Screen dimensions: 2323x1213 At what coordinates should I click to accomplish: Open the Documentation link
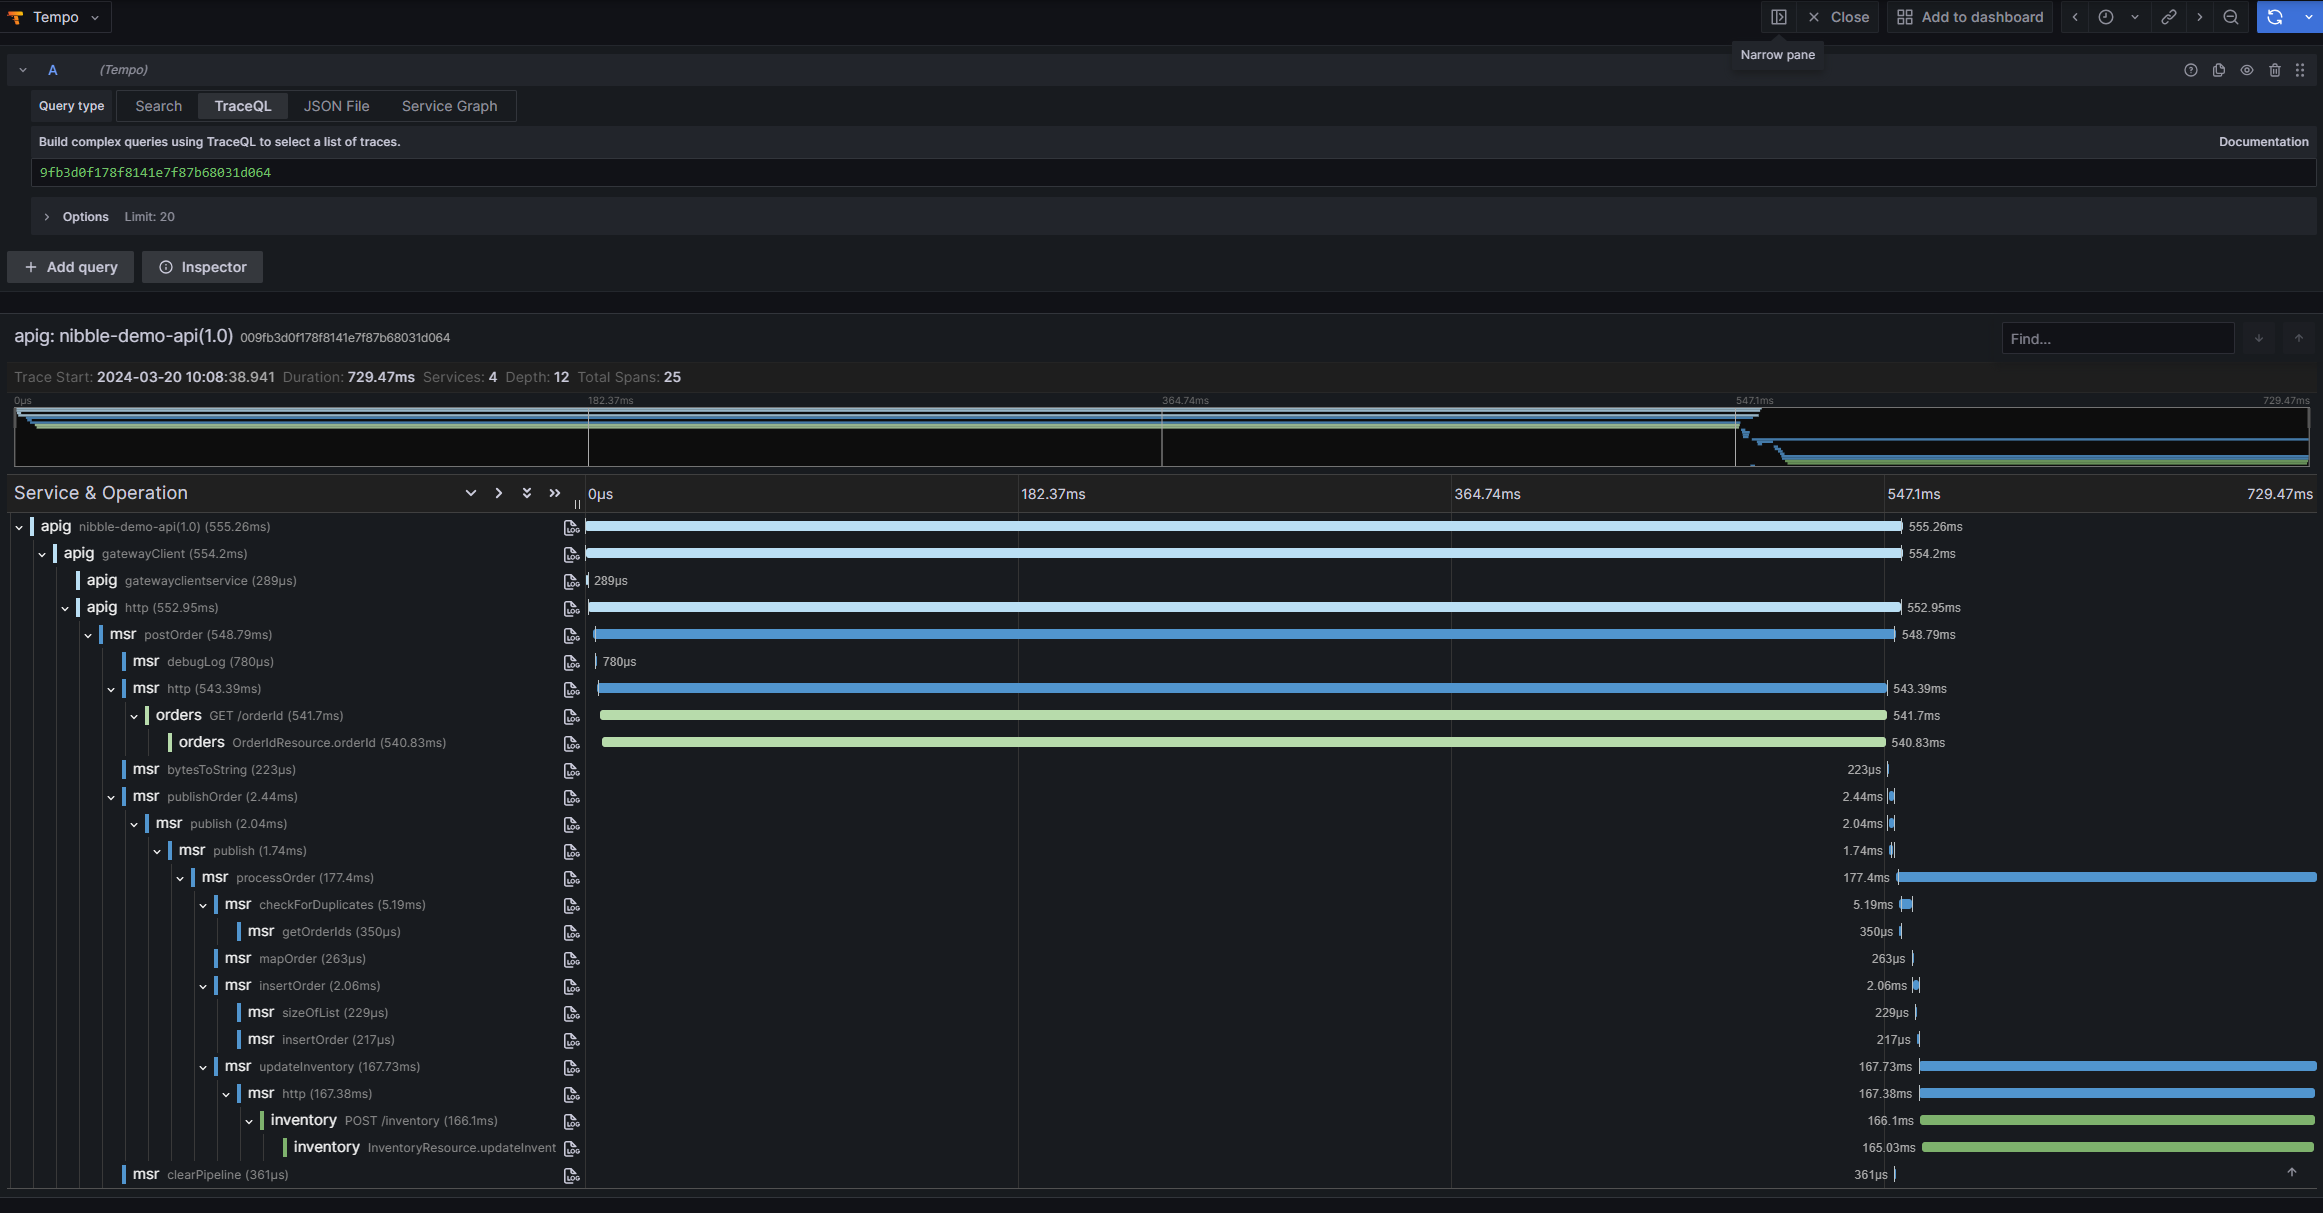2263,142
